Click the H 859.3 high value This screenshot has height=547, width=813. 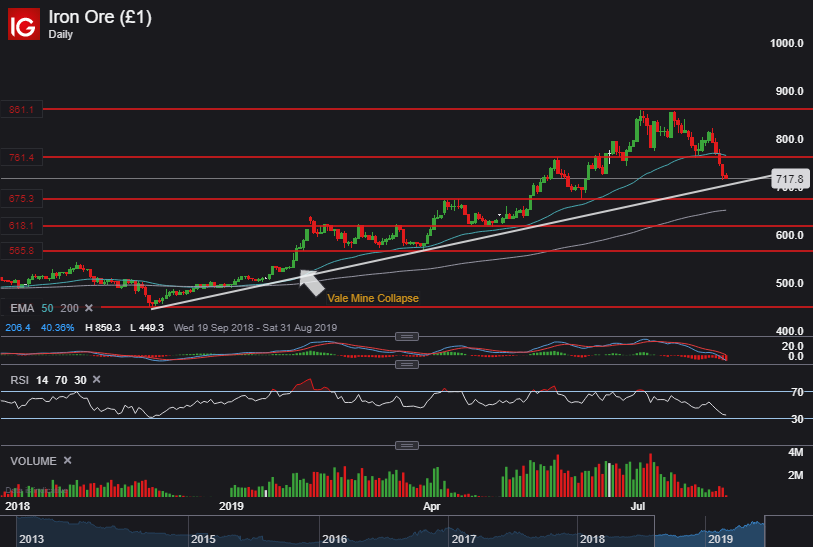[x=103, y=328]
